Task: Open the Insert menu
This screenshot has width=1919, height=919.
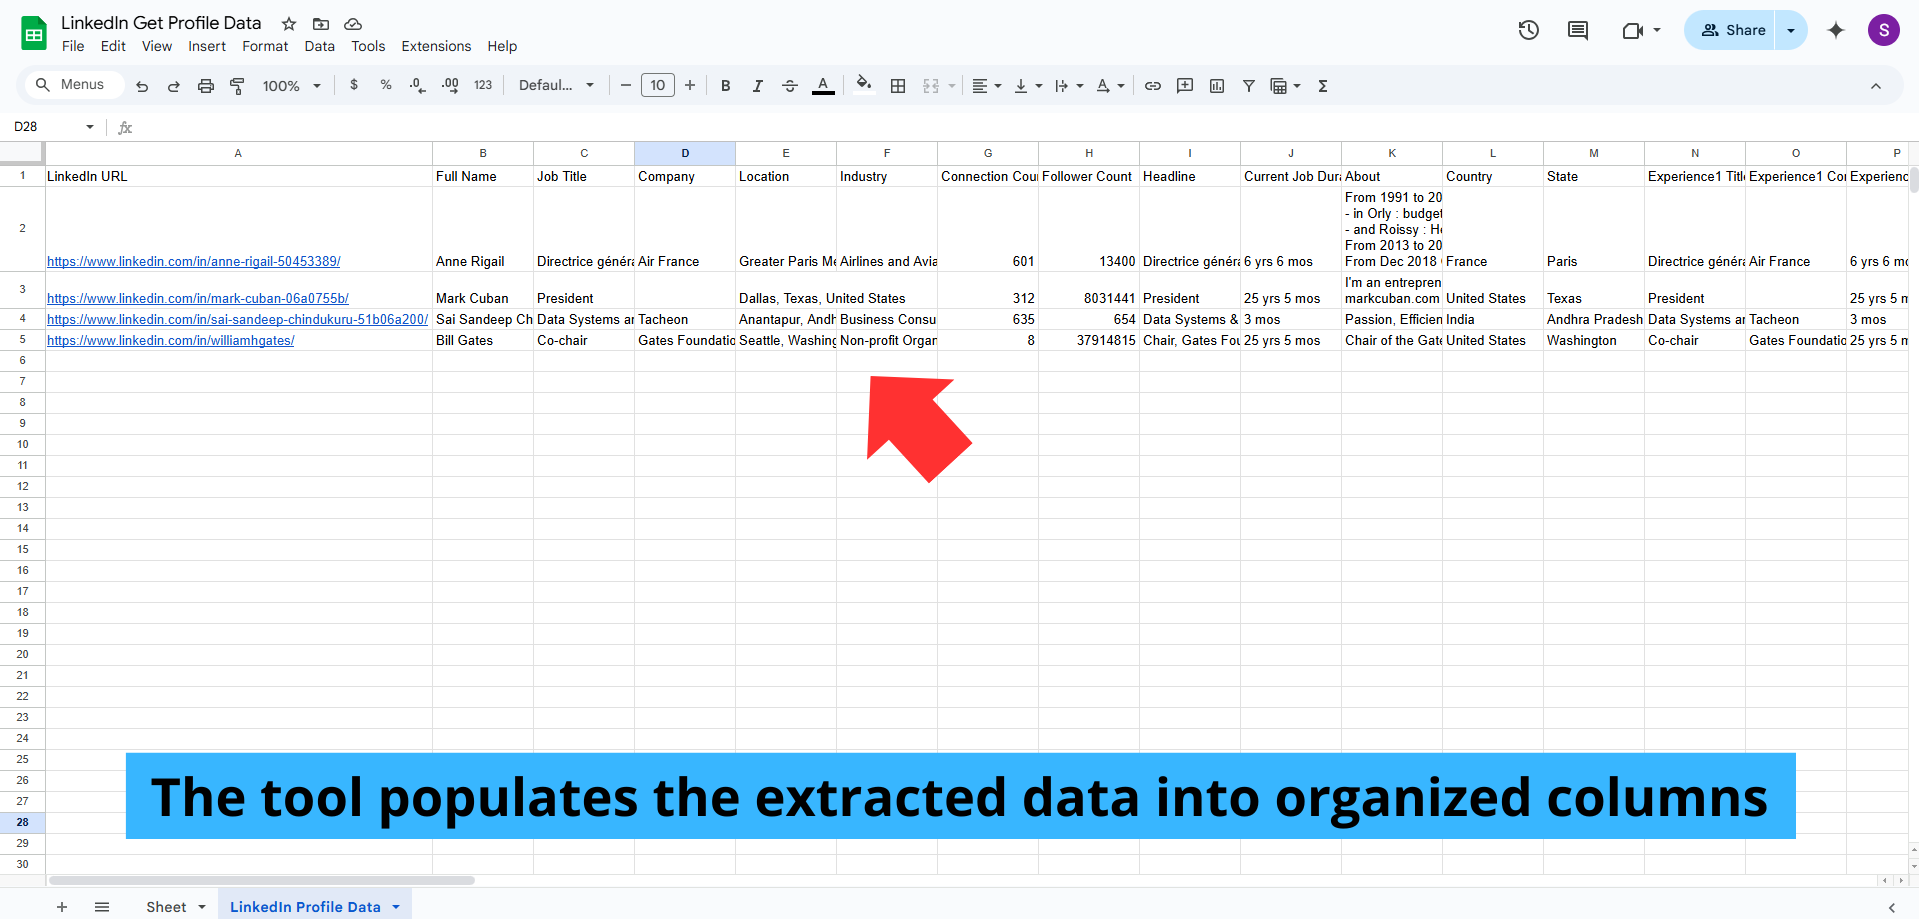Action: click(x=207, y=46)
